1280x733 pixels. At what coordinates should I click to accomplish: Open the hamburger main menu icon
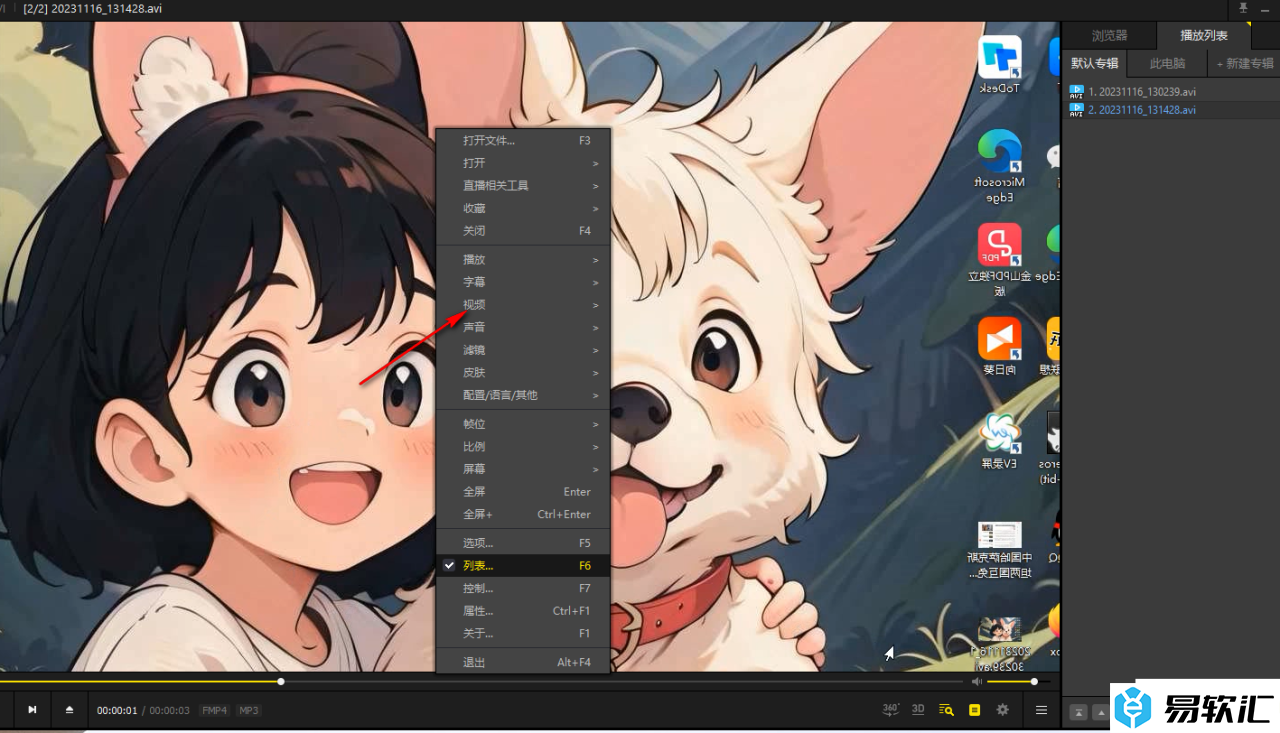coord(1042,710)
